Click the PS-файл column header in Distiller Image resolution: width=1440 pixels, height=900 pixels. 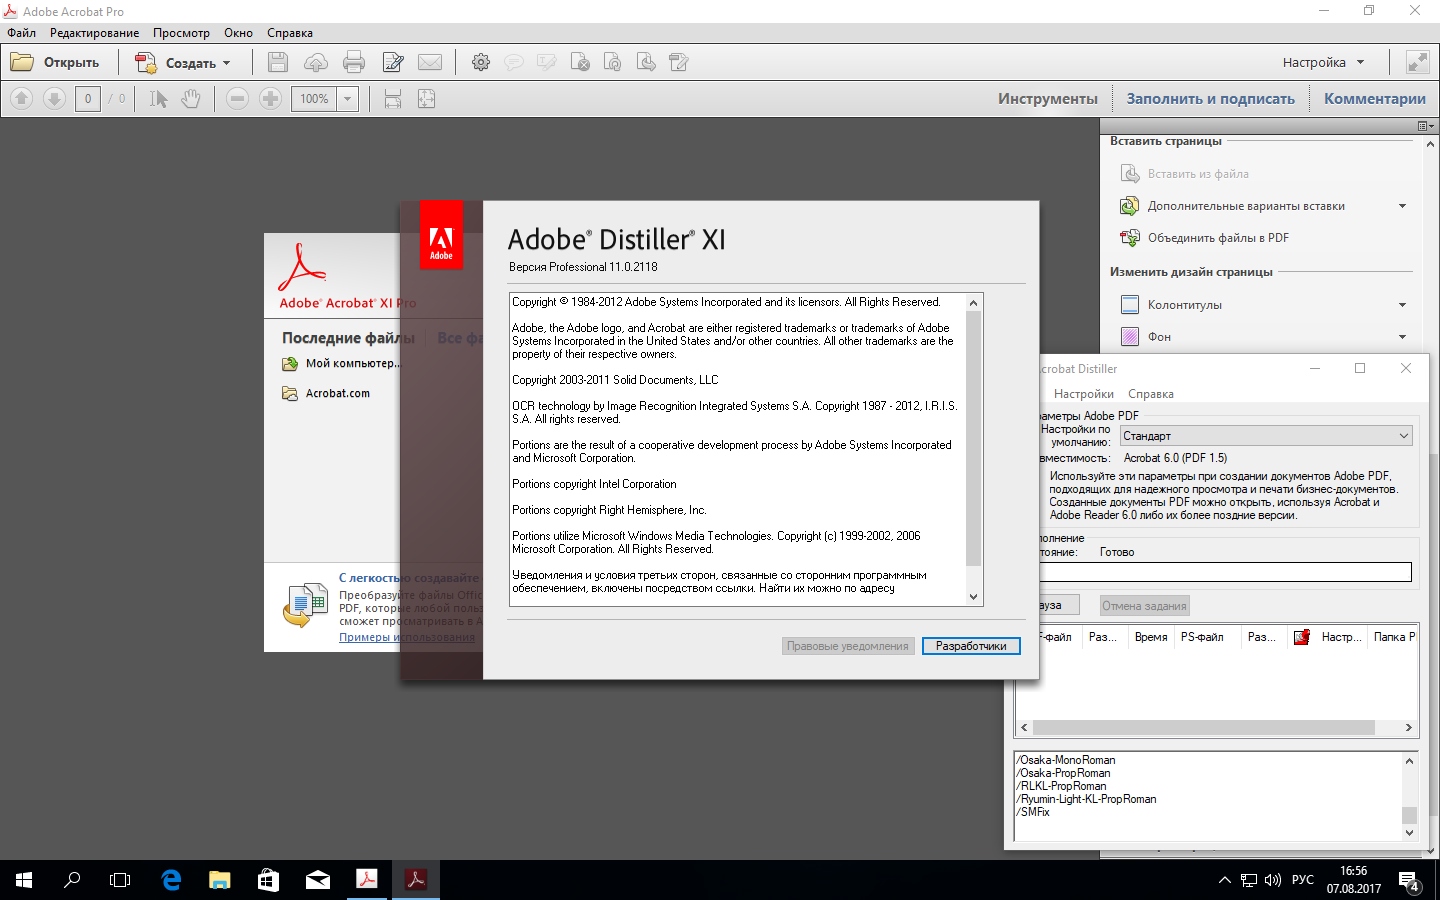[x=1206, y=637]
